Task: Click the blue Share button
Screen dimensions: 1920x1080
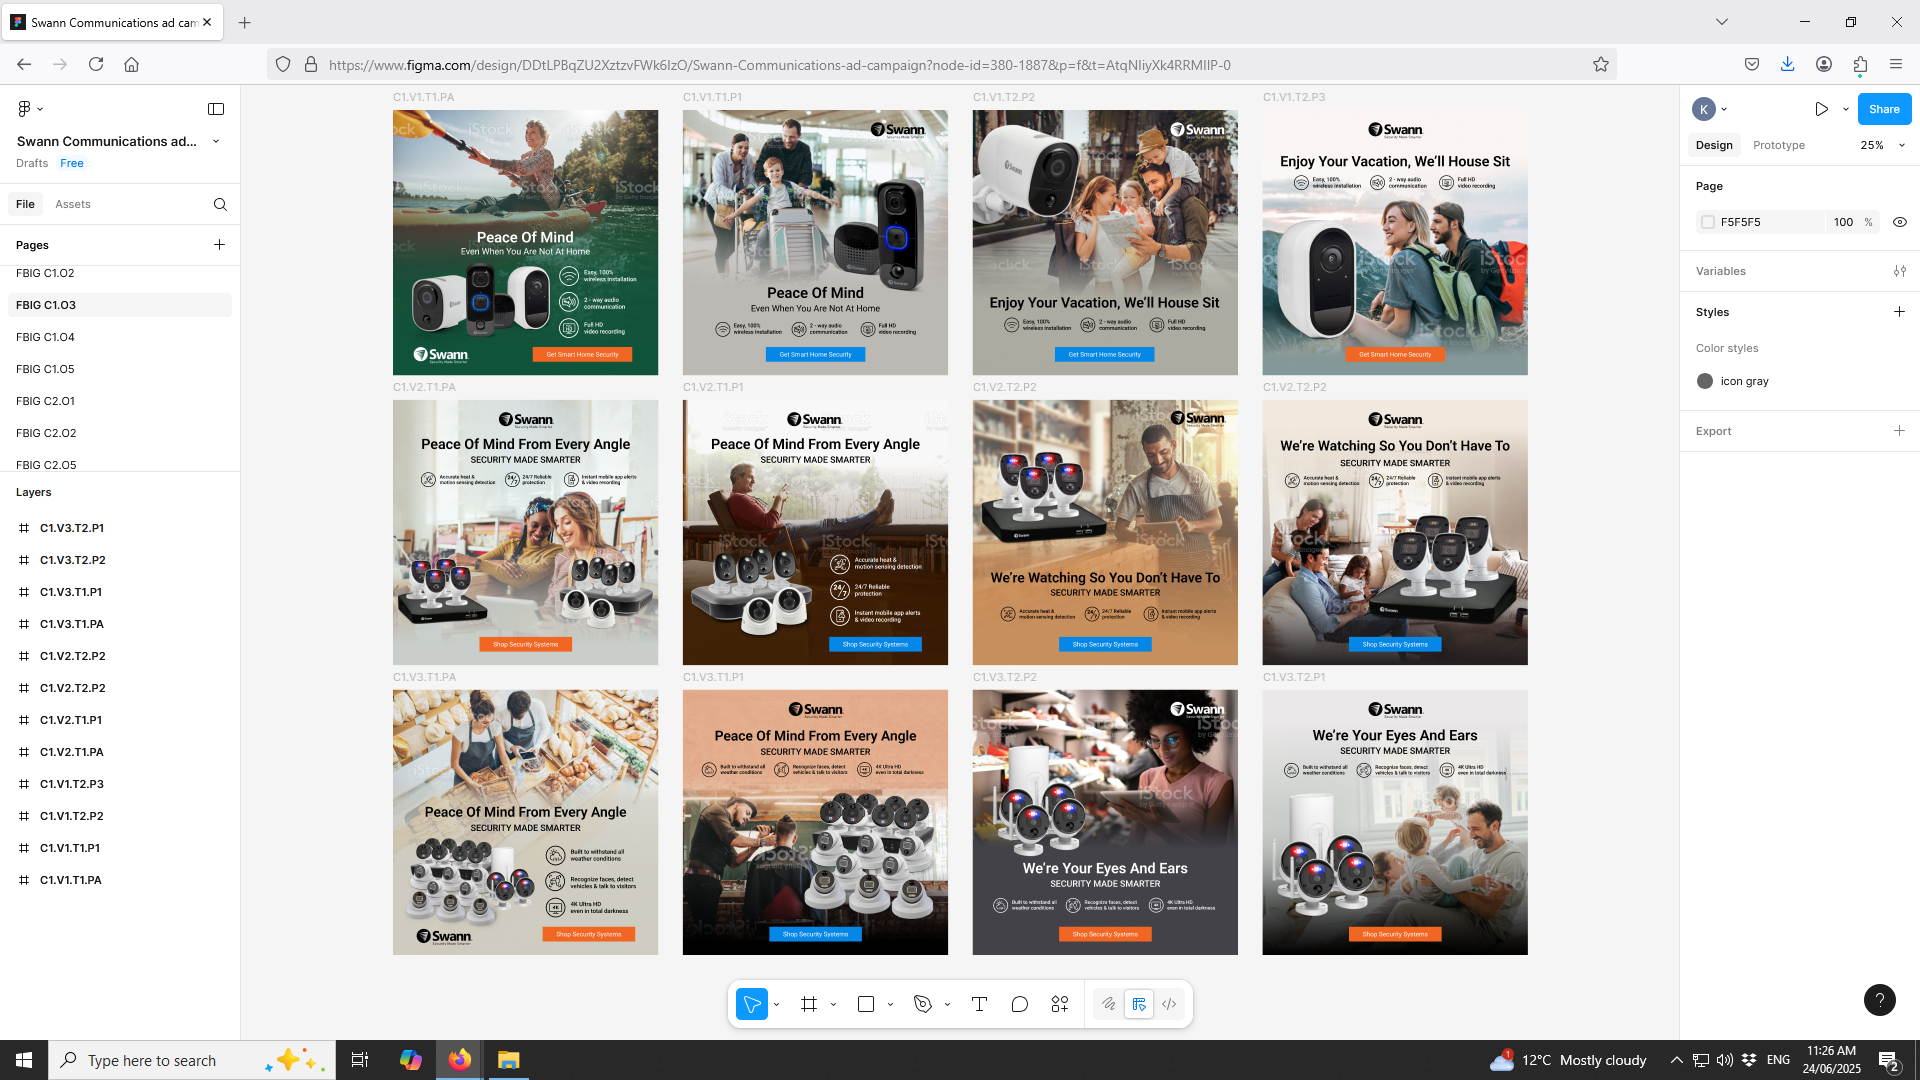Action: tap(1883, 109)
